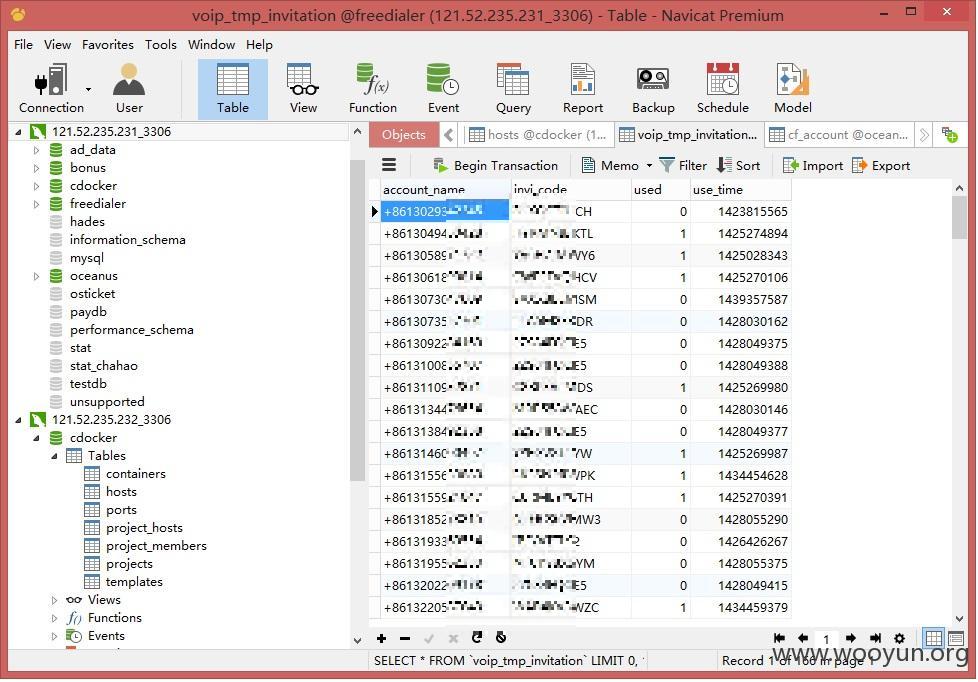The height and width of the screenshot is (682, 978).
Task: Select the project_members table
Action: [x=156, y=546]
